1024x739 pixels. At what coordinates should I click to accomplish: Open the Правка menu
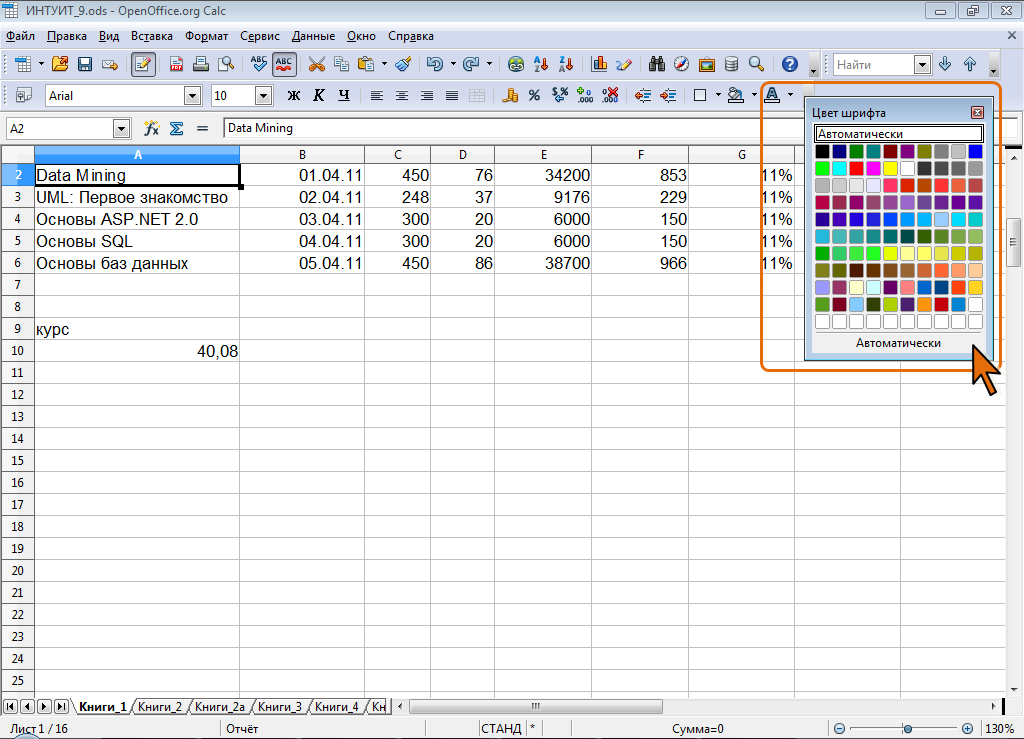click(67, 37)
